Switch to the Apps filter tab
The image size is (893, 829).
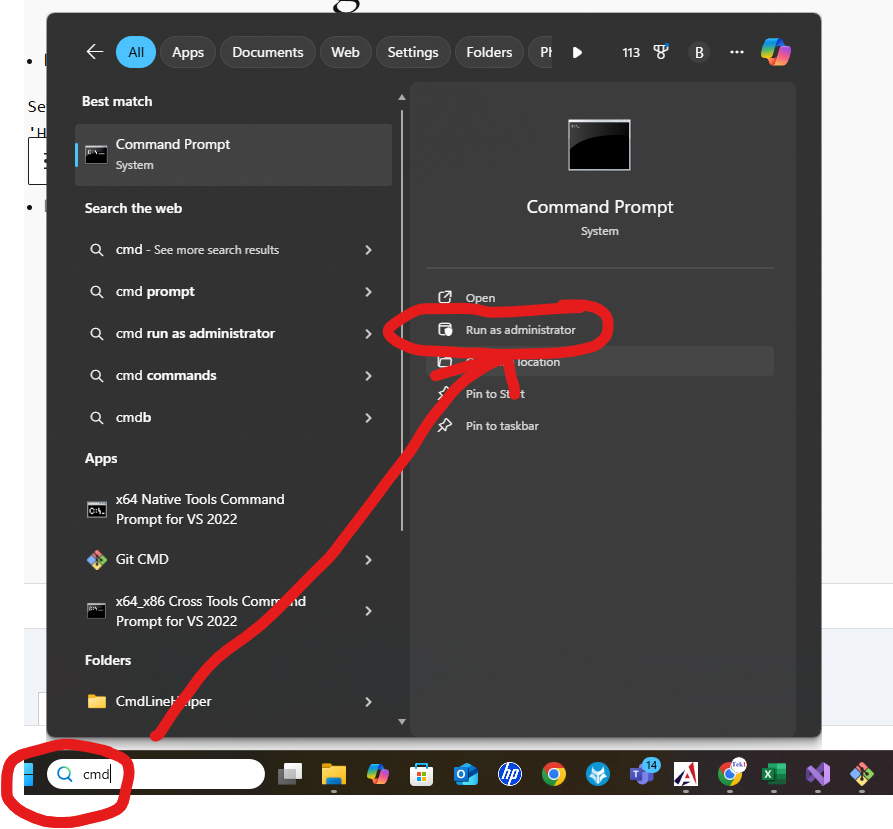(187, 52)
